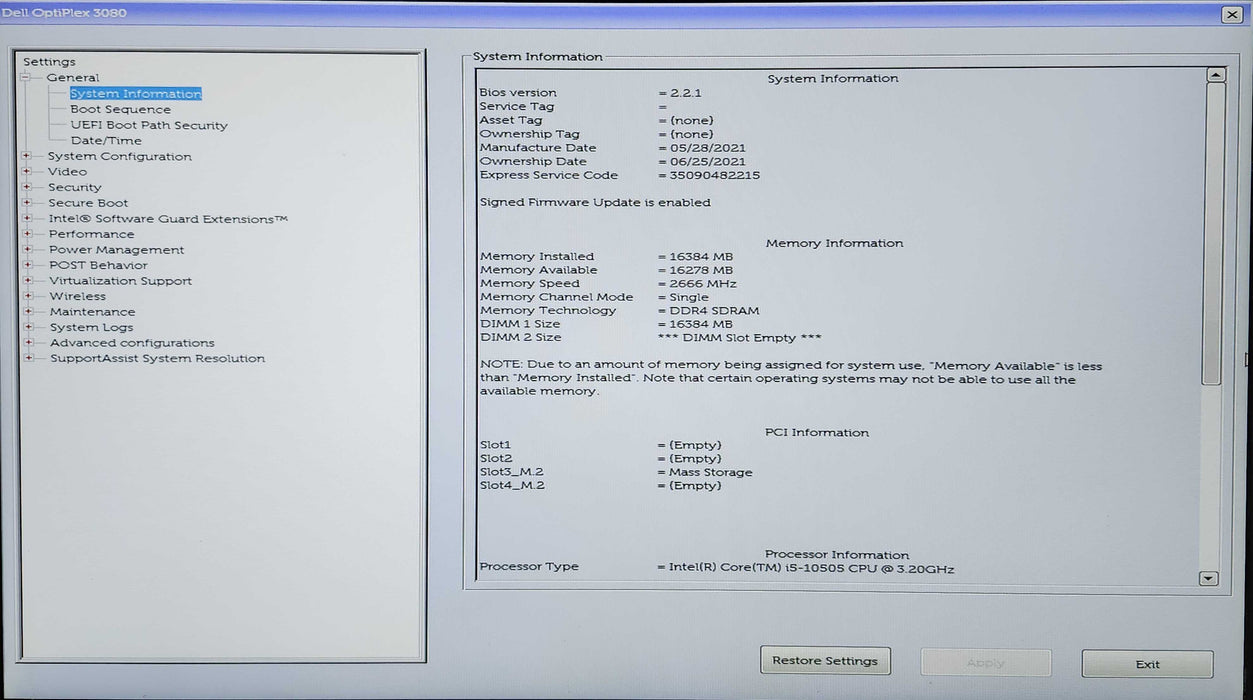
Task: Expand the Security node
Action: coord(27,187)
